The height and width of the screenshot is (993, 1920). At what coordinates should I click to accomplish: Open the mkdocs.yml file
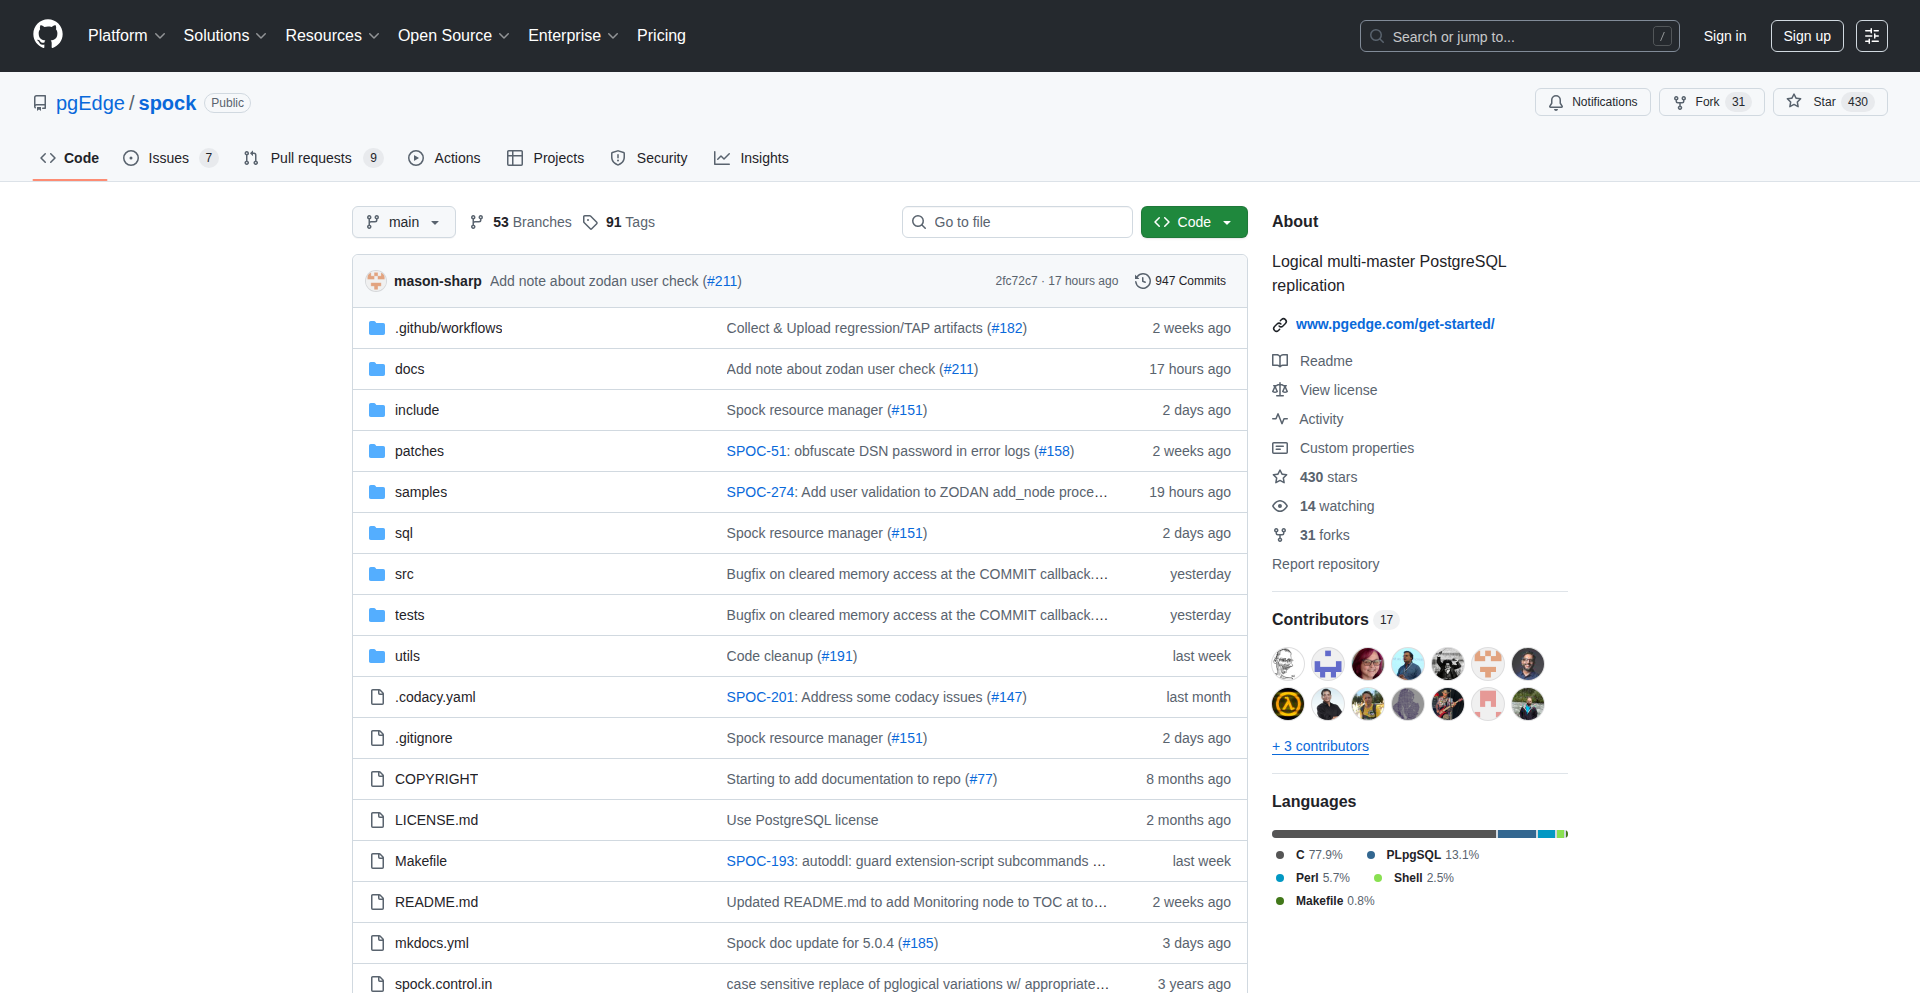[431, 943]
